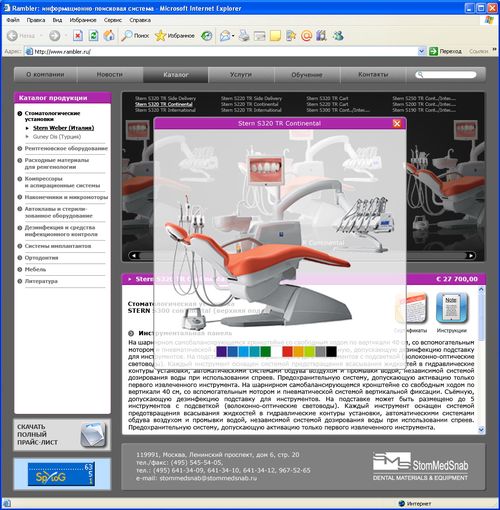Image resolution: width=500 pixels, height=510 pixels.
Task: Click the site search input field
Action: 446,75
